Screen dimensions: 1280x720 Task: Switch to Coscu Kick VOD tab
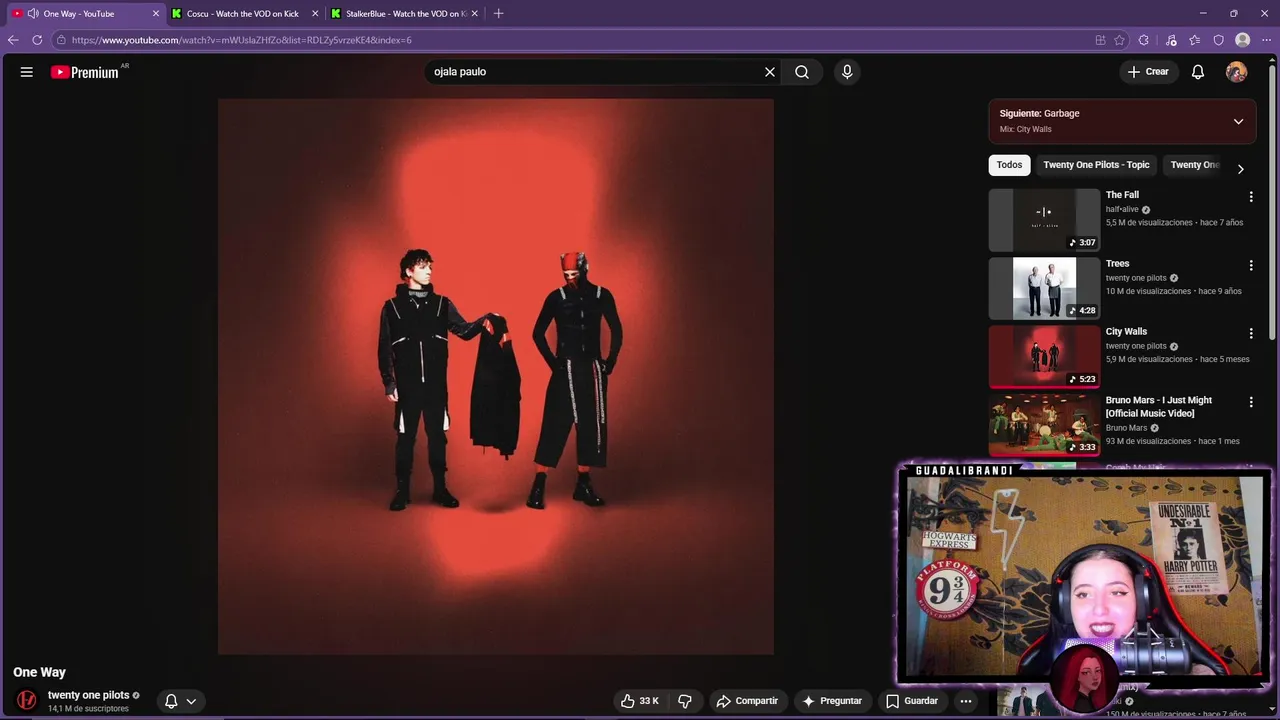tap(243, 14)
